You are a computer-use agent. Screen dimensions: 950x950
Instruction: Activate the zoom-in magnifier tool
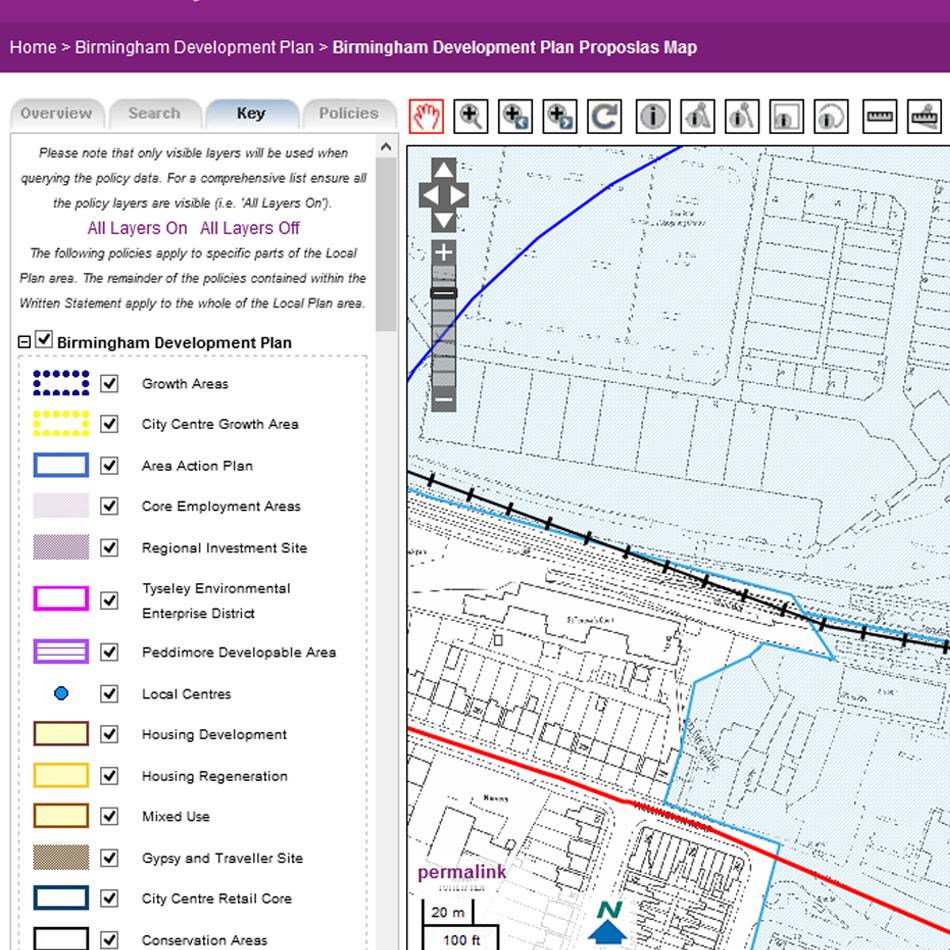point(470,117)
